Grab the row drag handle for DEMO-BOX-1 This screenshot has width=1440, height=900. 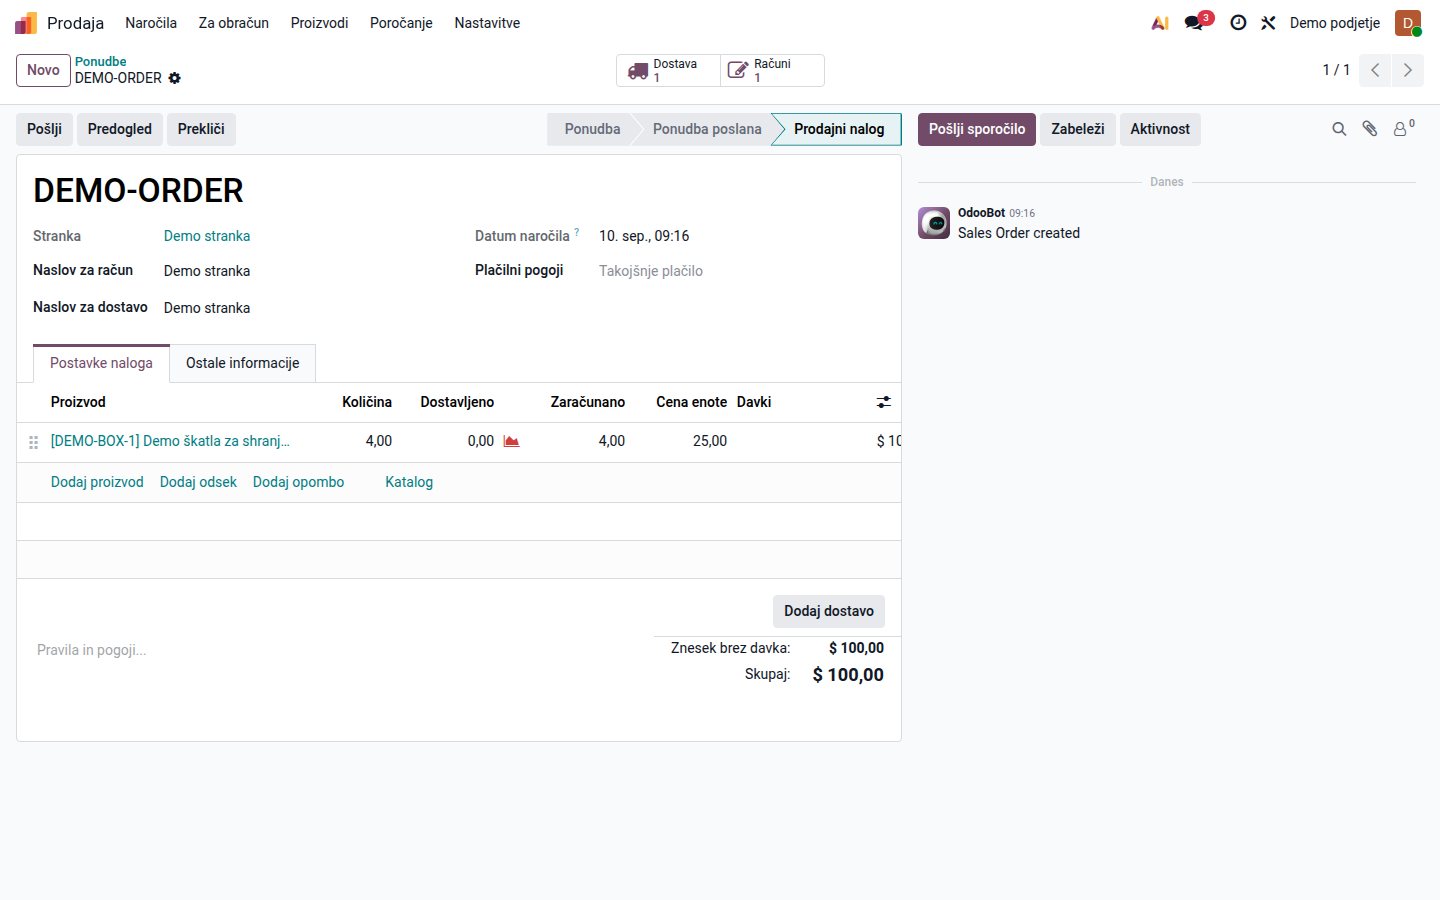click(x=33, y=442)
